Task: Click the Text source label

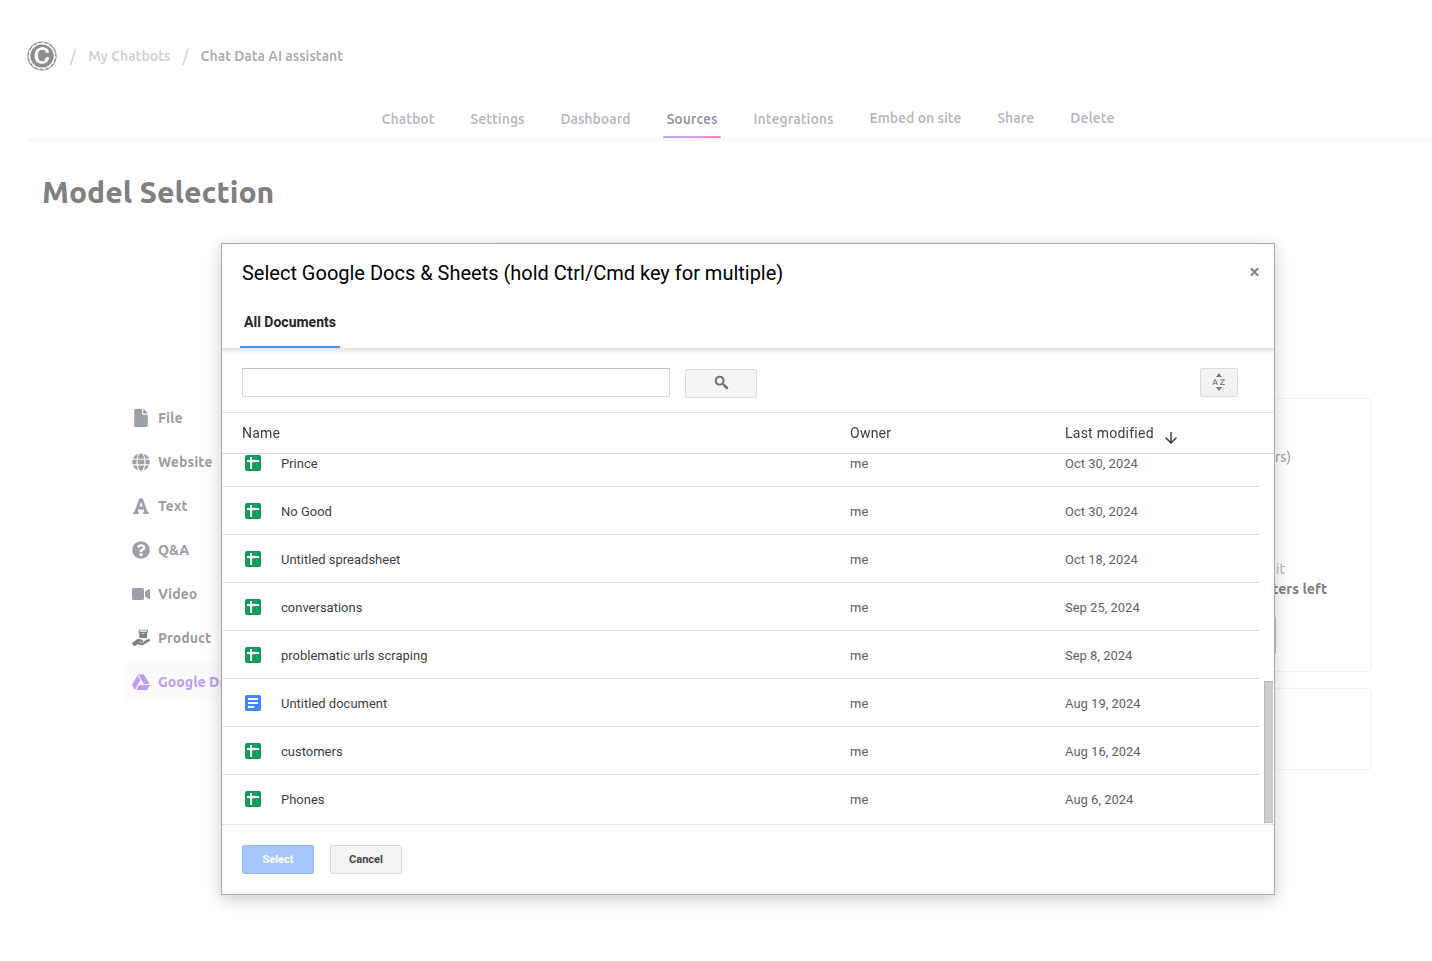Action: tap(172, 506)
